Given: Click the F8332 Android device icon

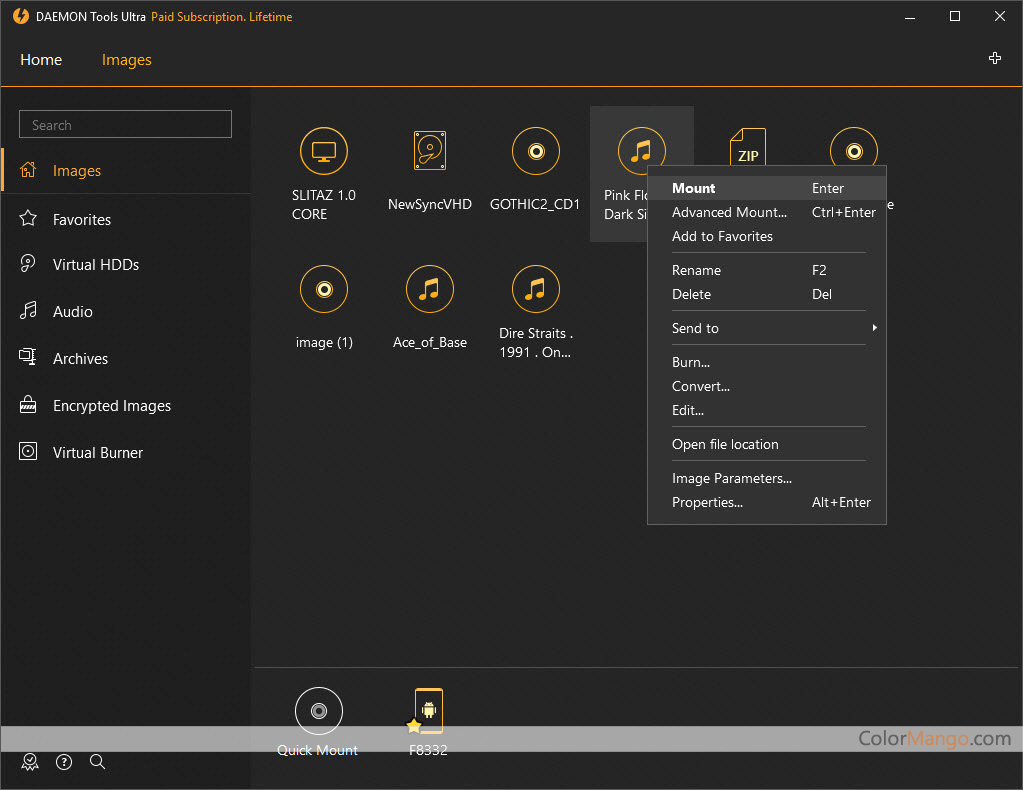Looking at the screenshot, I should [x=428, y=711].
